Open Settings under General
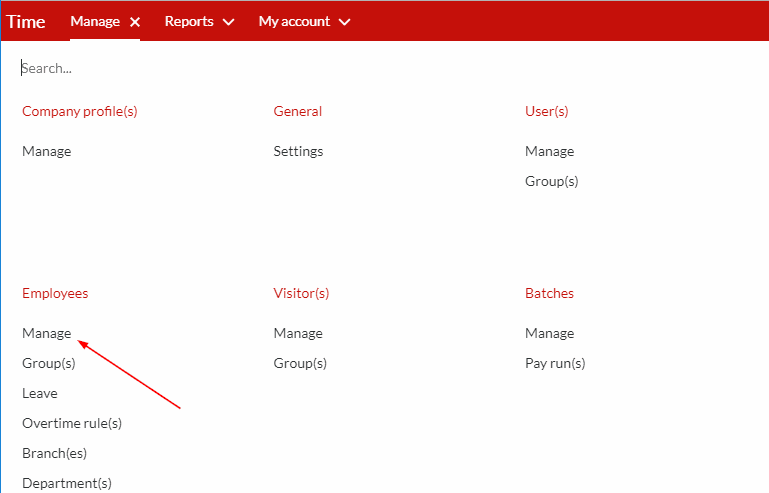The width and height of the screenshot is (769, 493). [x=298, y=151]
